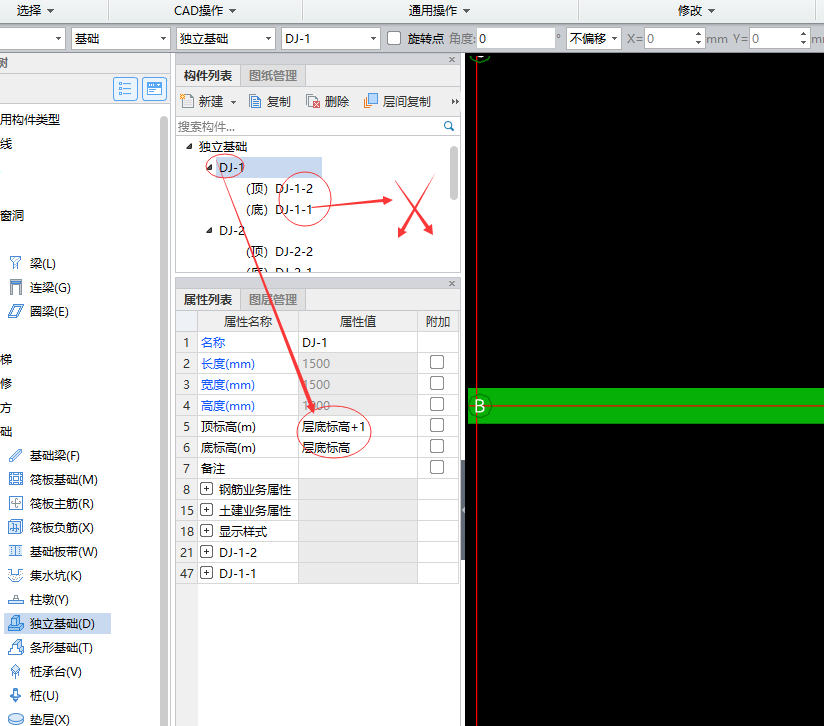
Task: Select the 连梁(G) component icon
Action: point(16,287)
